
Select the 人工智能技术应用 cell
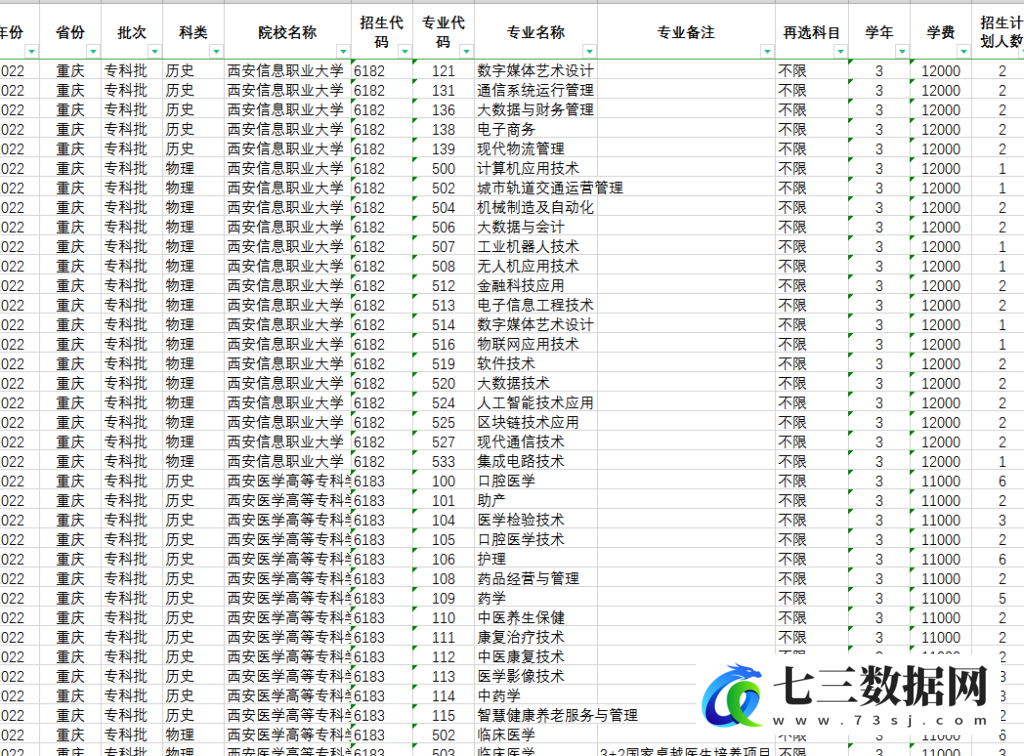click(536, 403)
